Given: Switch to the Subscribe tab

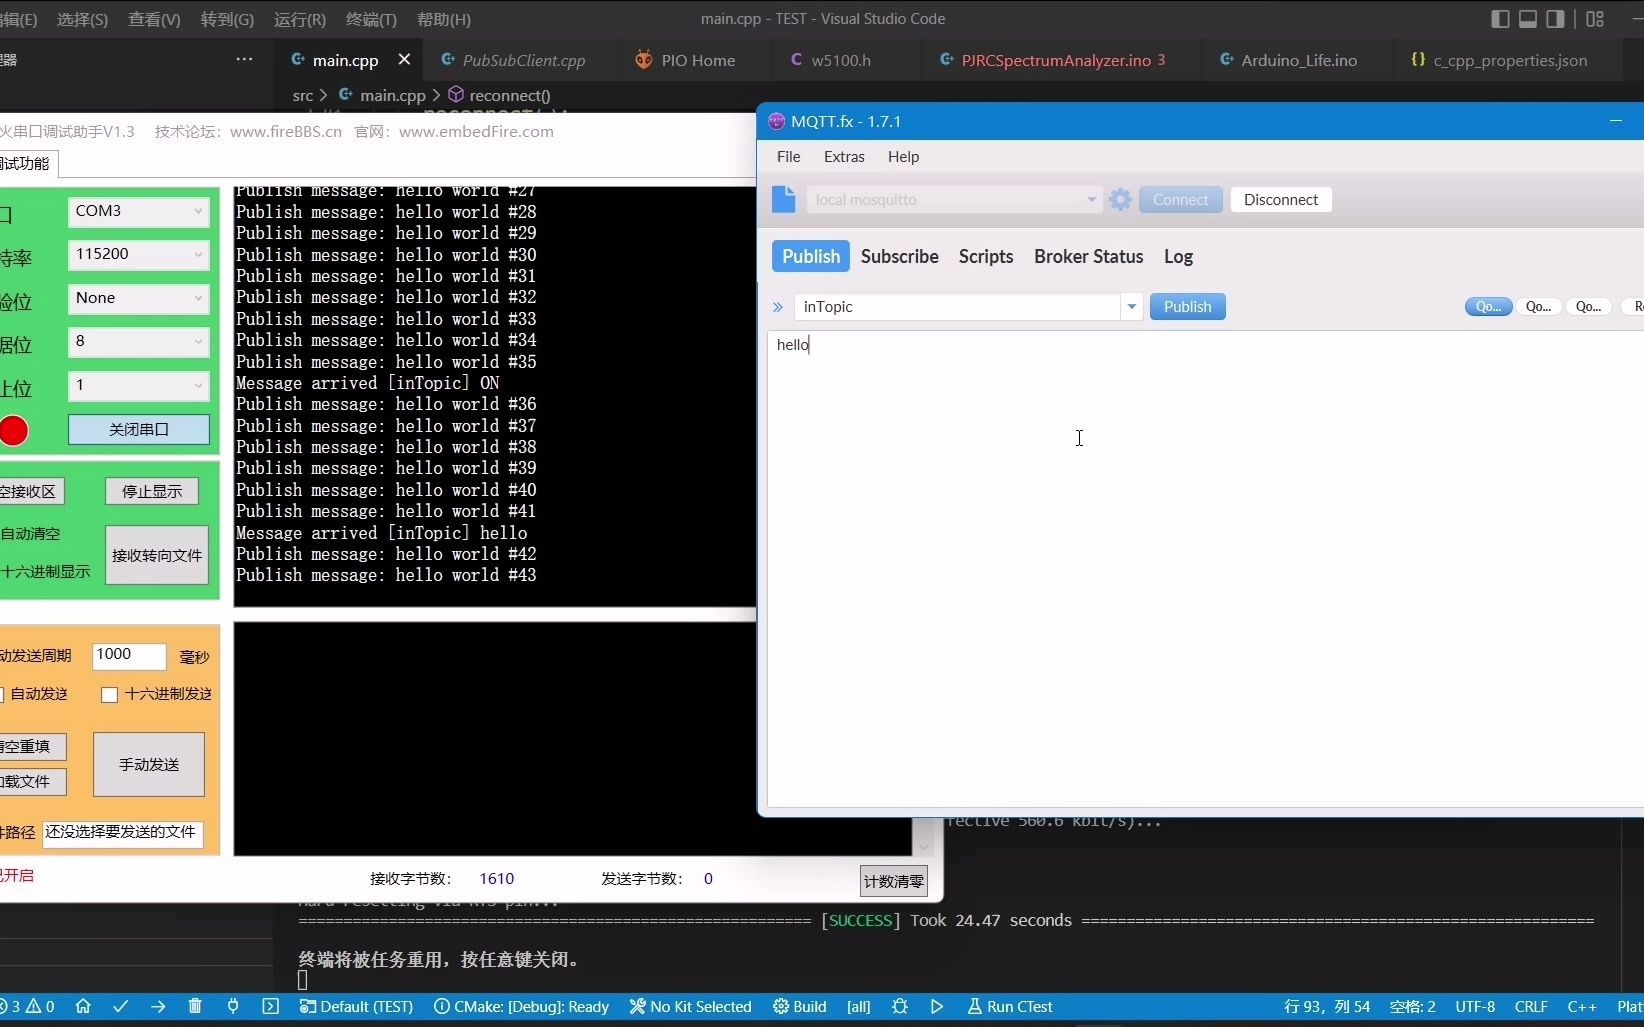Looking at the screenshot, I should (899, 256).
